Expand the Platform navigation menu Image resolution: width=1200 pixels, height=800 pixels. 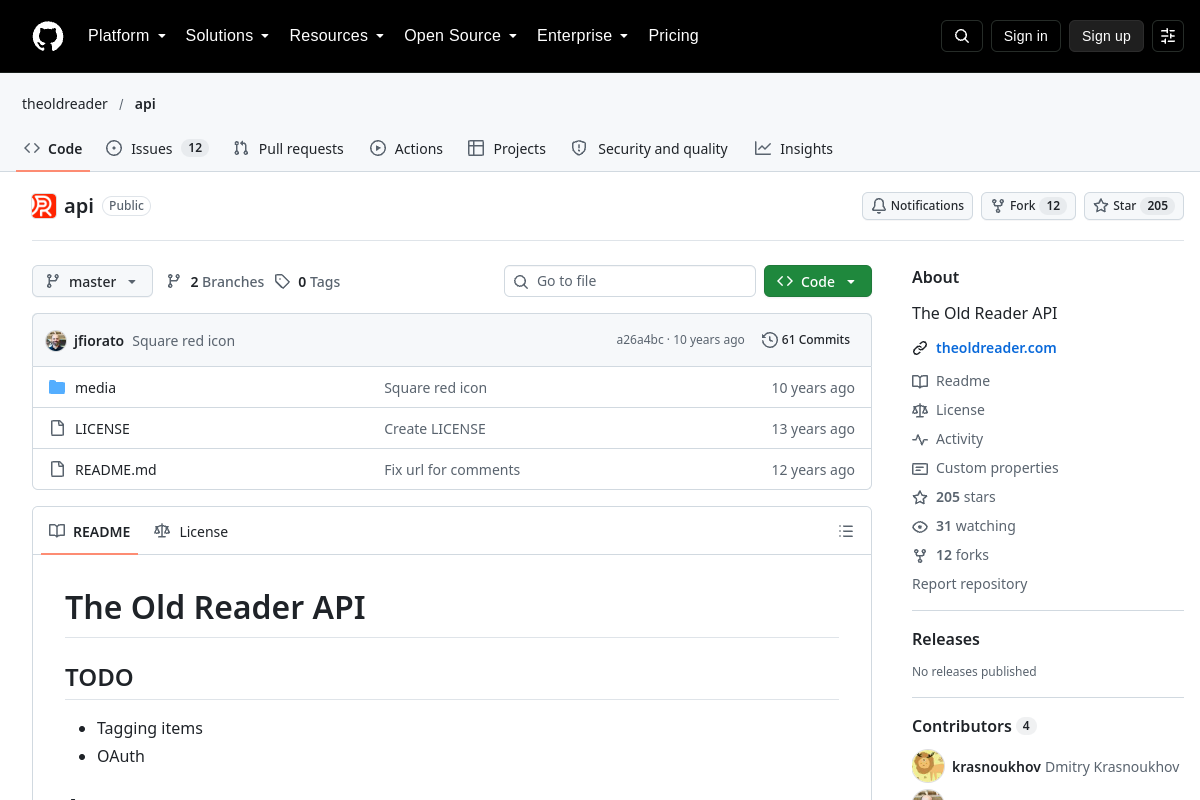(x=127, y=36)
